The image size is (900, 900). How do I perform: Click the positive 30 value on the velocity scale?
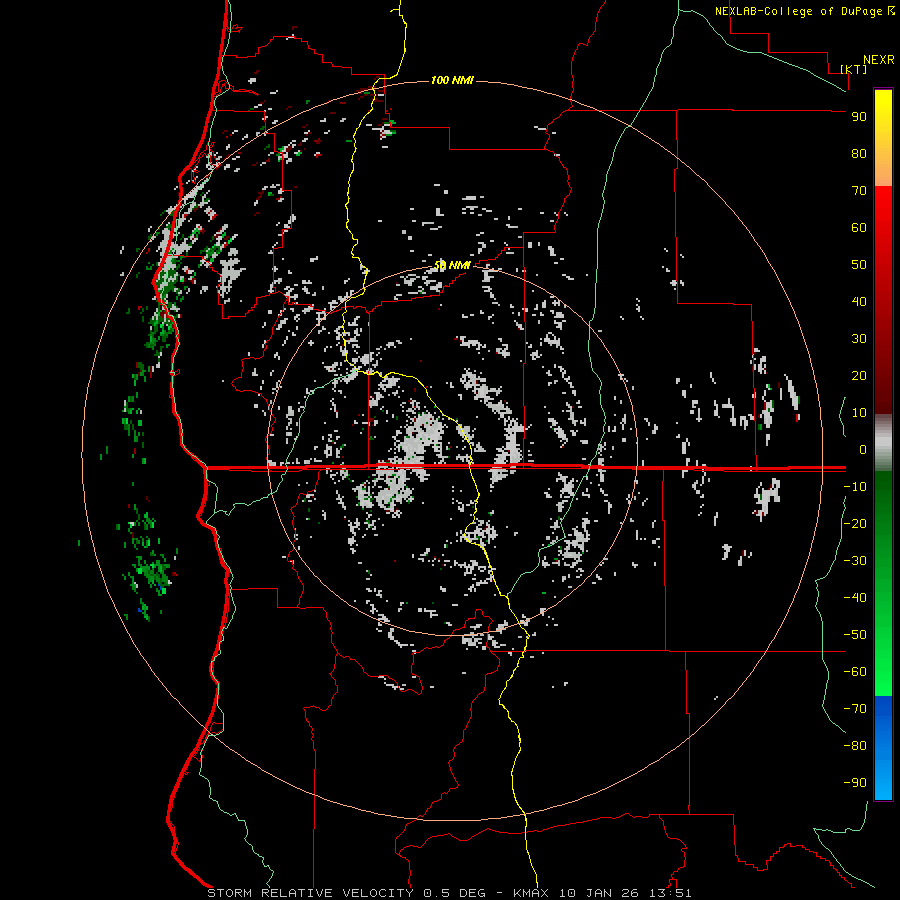pos(859,339)
